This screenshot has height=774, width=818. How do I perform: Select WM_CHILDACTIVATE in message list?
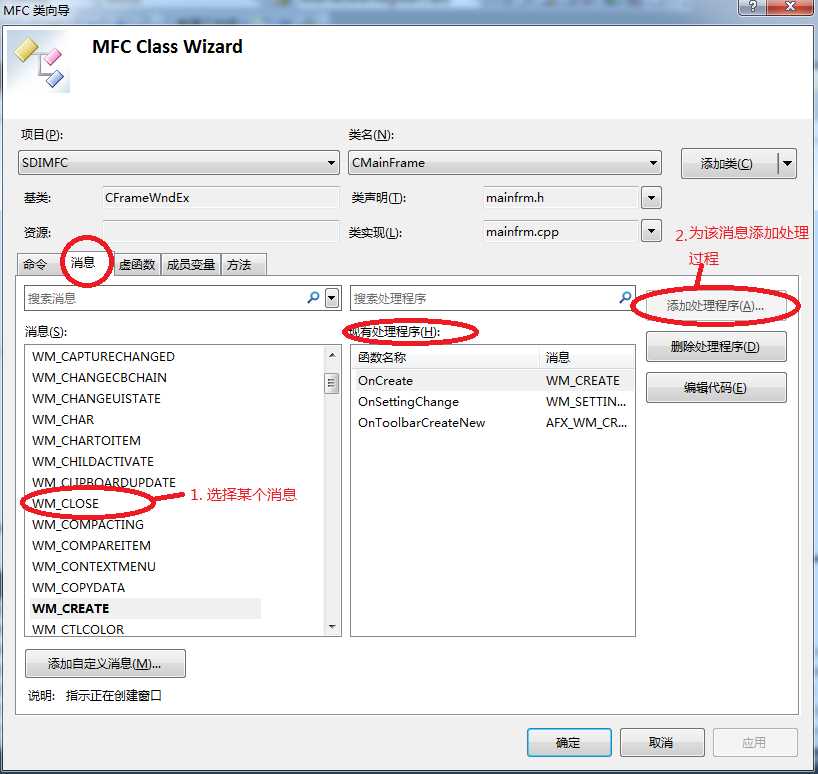93,462
